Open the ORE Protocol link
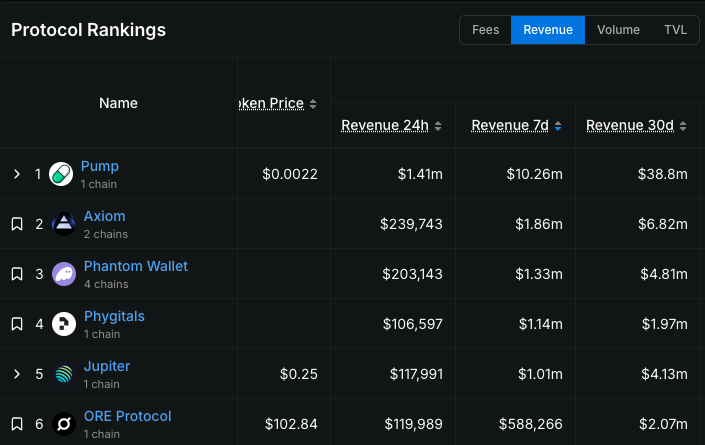This screenshot has width=705, height=445. [128, 416]
